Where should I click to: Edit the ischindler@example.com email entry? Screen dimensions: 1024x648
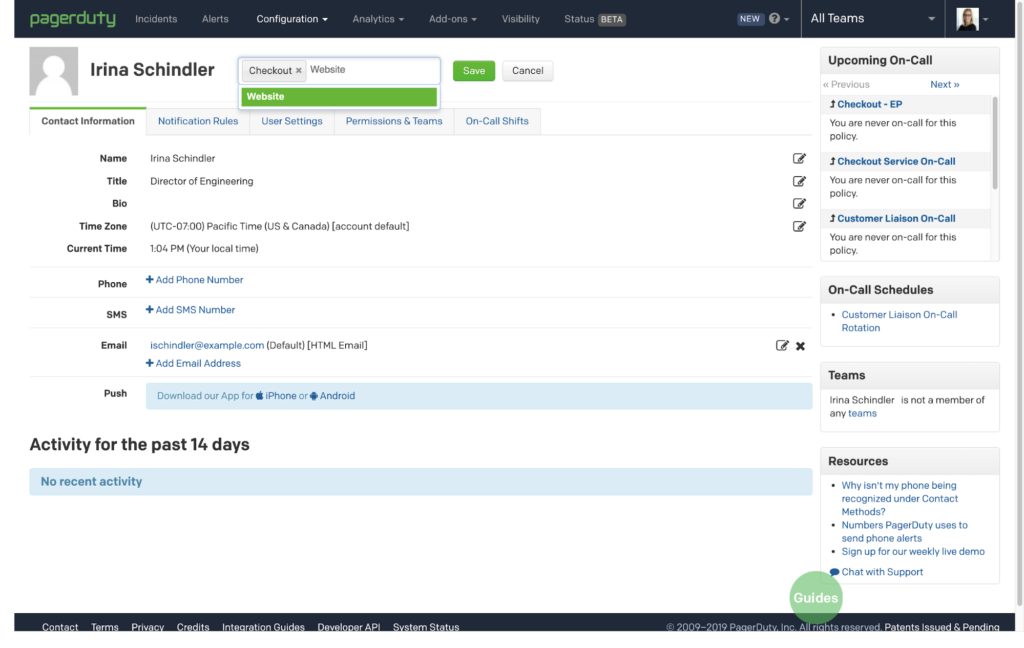coord(782,346)
